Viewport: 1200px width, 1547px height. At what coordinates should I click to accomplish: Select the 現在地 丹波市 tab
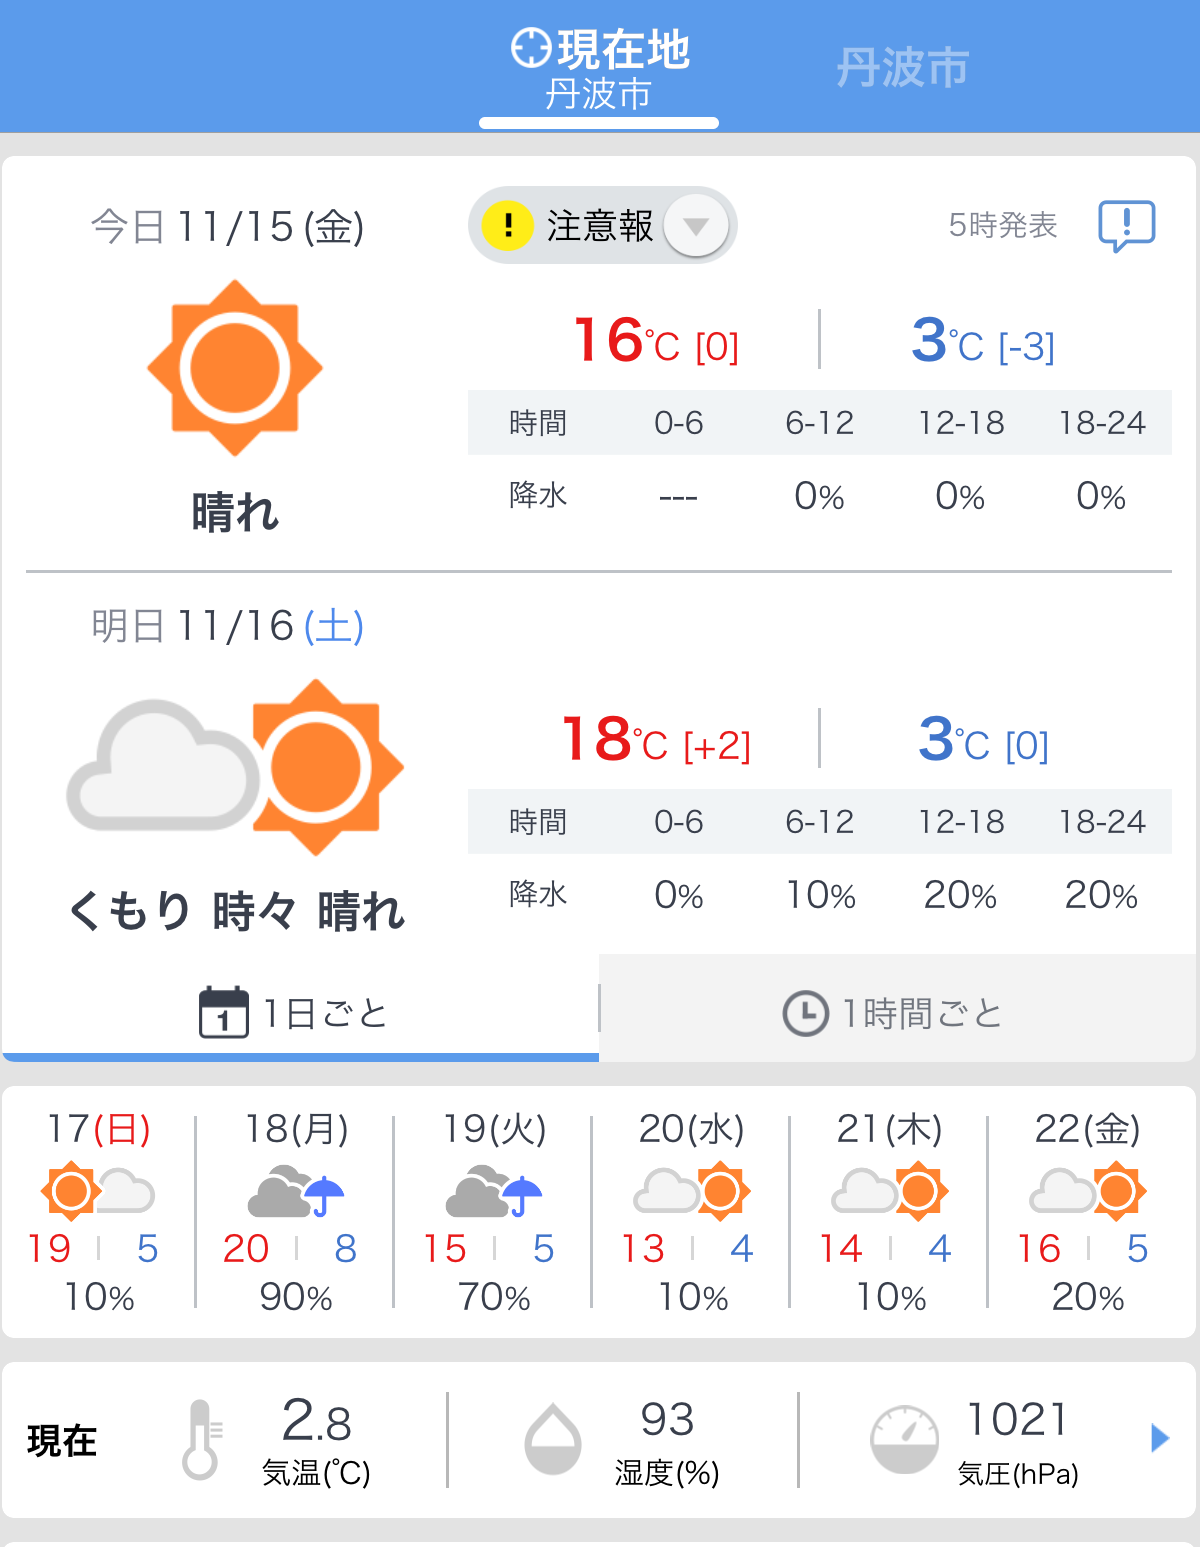pos(599,70)
